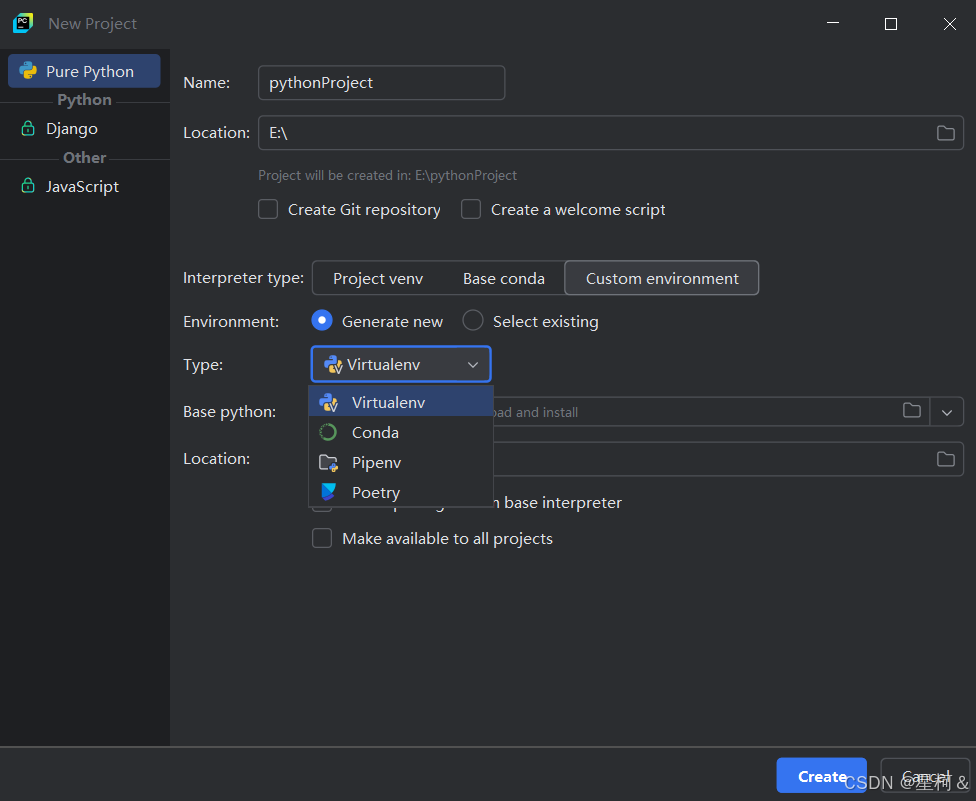Switch interpreter type to Project venv
Screen dimensions: 976x801
378,278
